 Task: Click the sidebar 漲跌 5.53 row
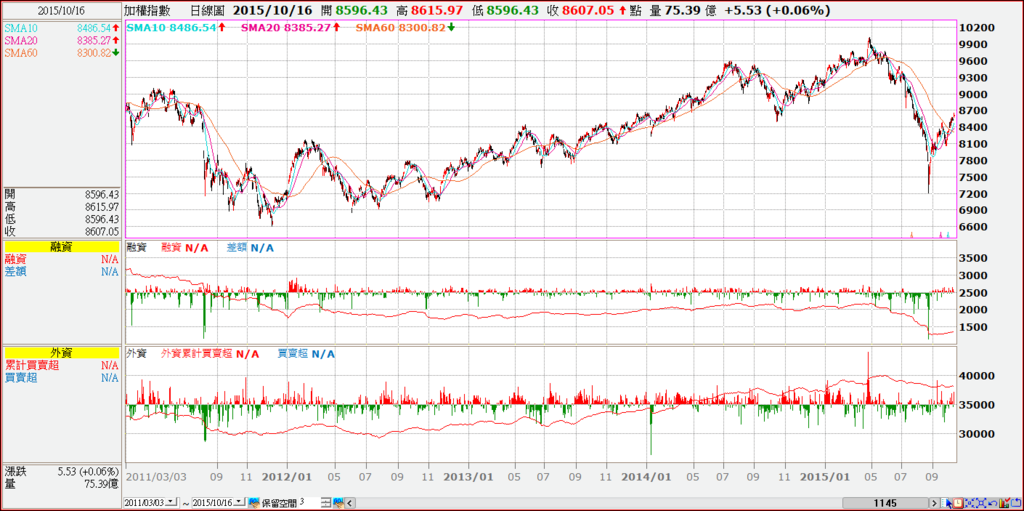pyautogui.click(x=61, y=471)
